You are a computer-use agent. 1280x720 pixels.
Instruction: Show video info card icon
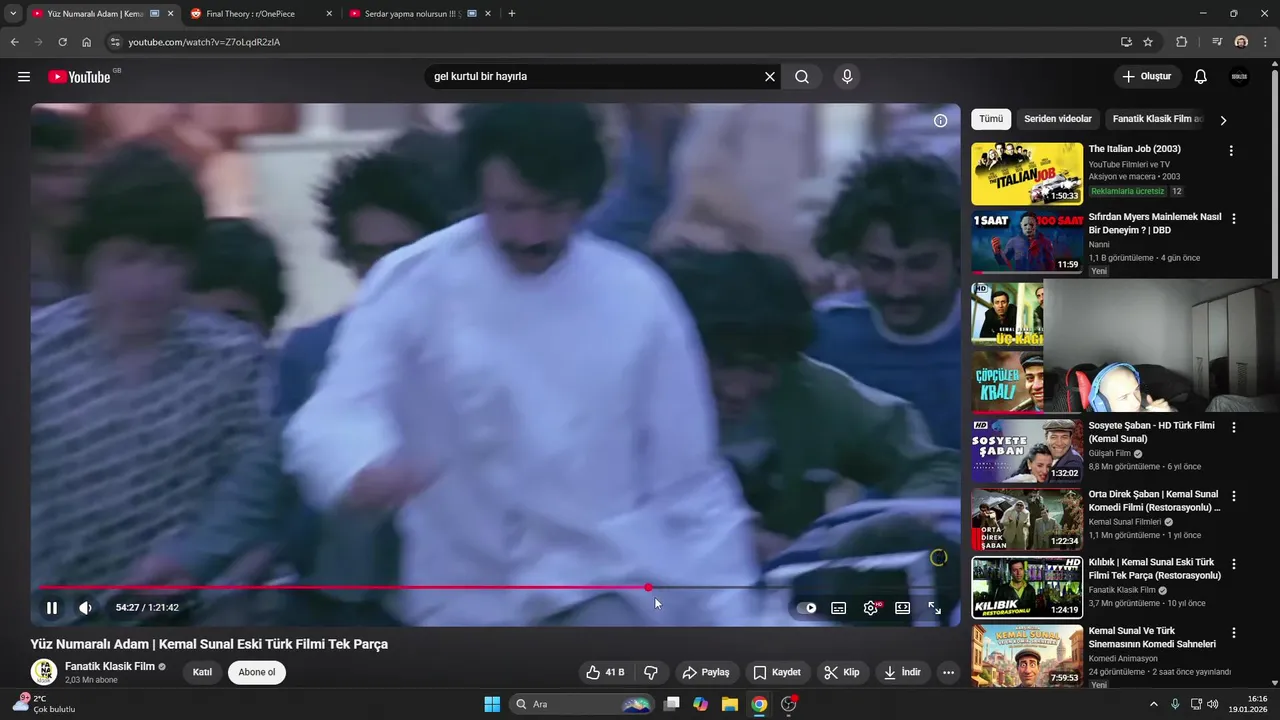[x=940, y=121]
